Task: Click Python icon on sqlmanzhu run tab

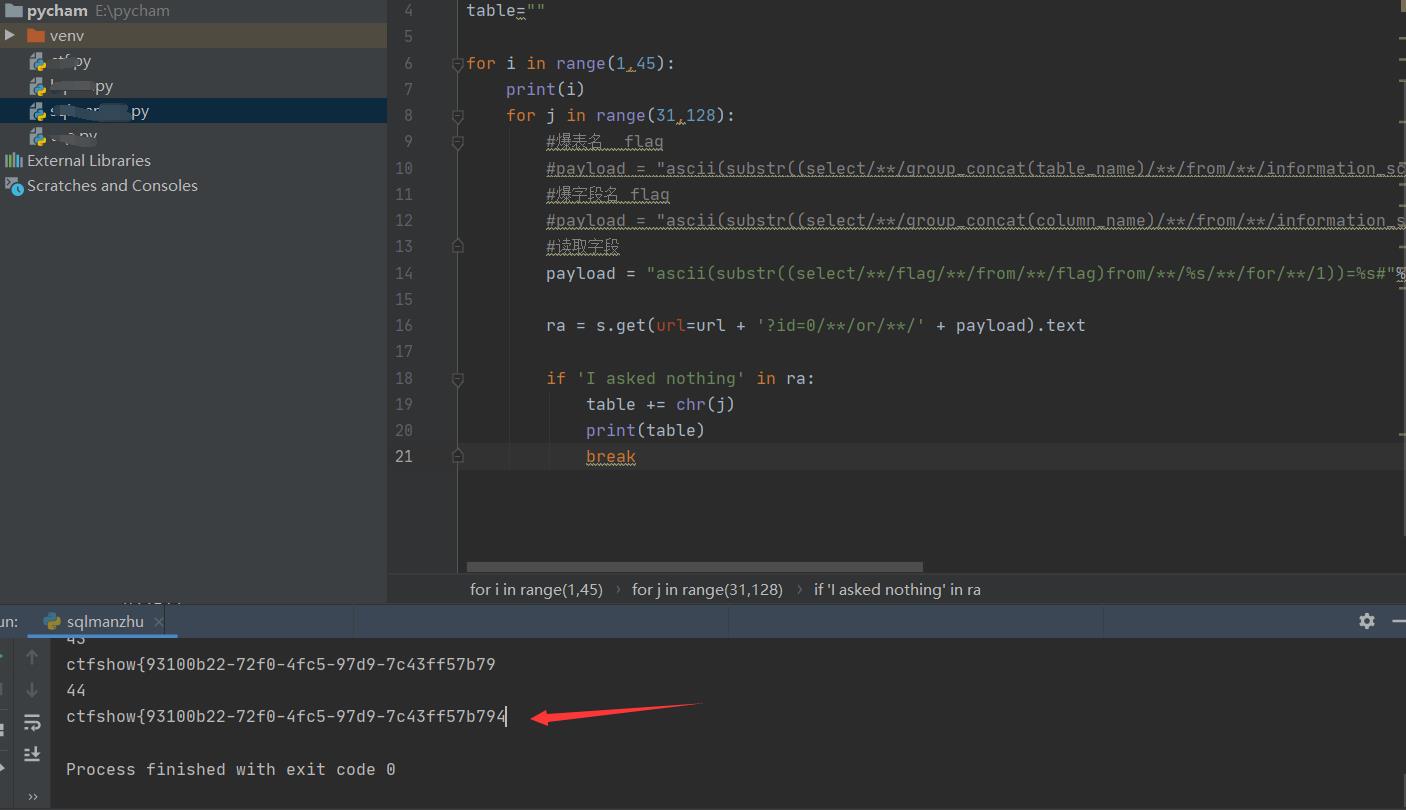Action: click(x=52, y=621)
